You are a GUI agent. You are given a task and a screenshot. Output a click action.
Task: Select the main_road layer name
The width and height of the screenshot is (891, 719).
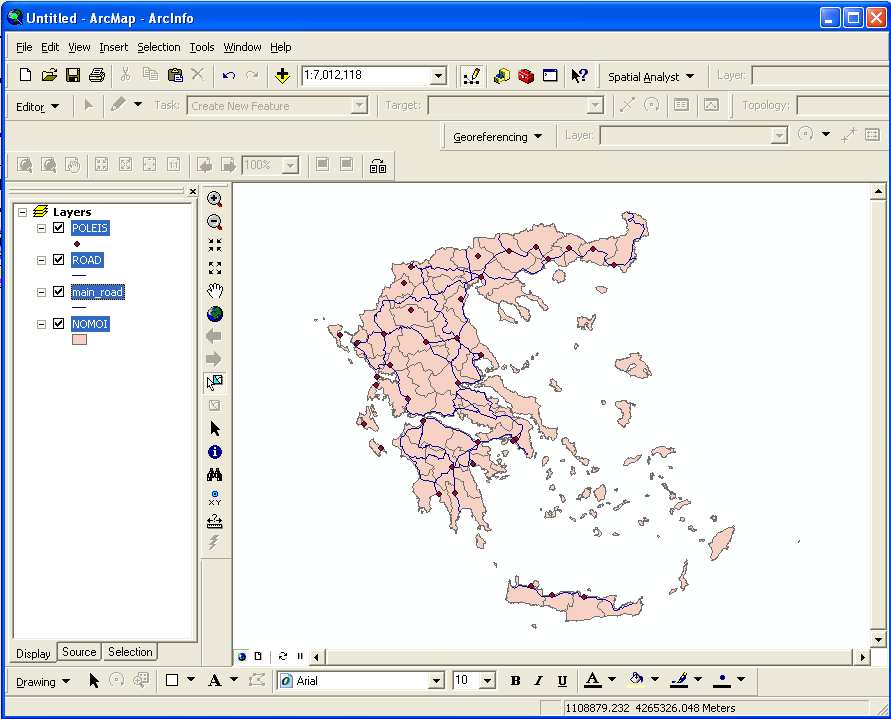[98, 292]
